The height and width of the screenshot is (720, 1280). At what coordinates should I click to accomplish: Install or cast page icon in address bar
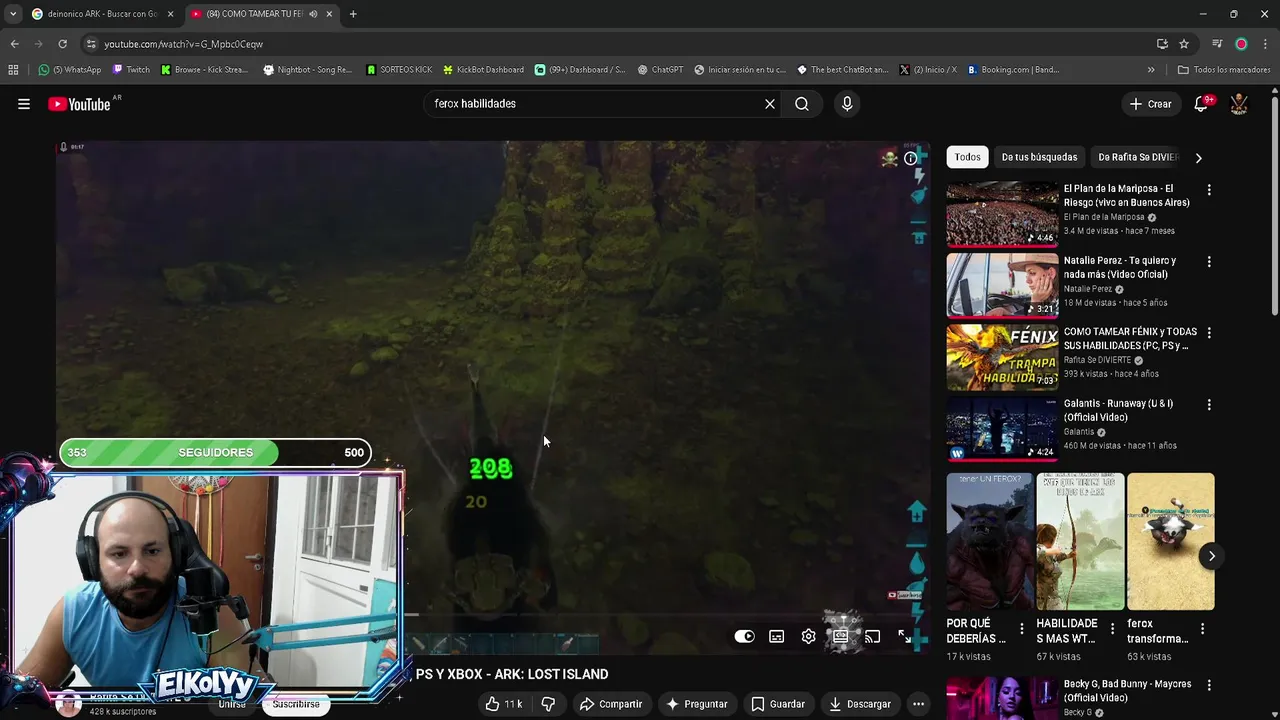pyautogui.click(x=1162, y=44)
